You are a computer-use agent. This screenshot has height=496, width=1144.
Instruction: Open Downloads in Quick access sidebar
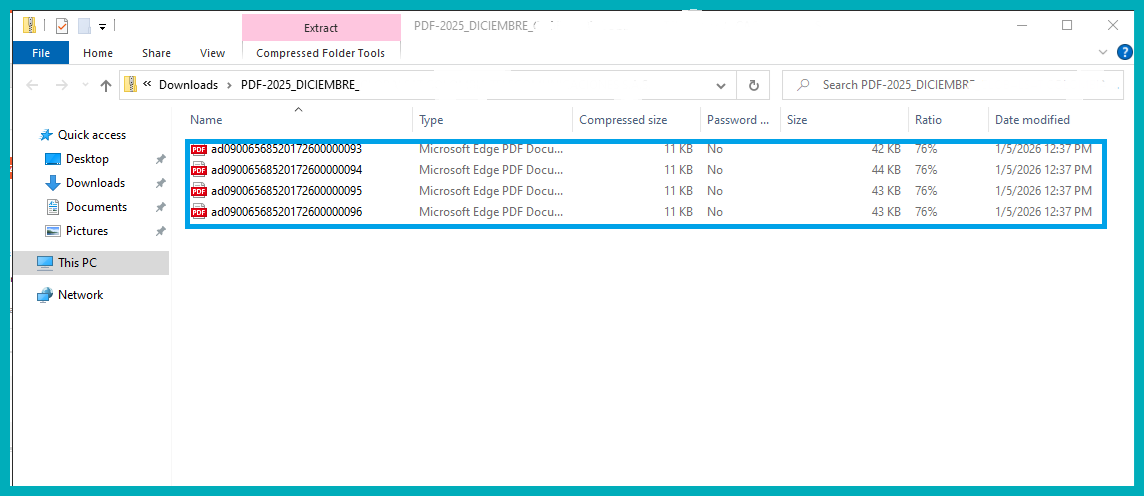coord(95,183)
